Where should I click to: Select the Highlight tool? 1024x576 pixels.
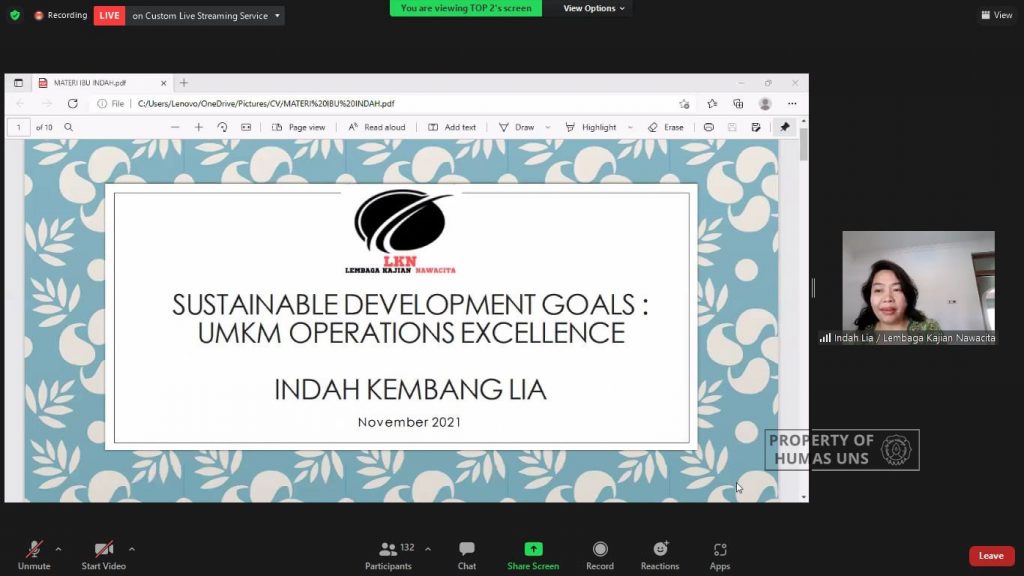tap(591, 127)
